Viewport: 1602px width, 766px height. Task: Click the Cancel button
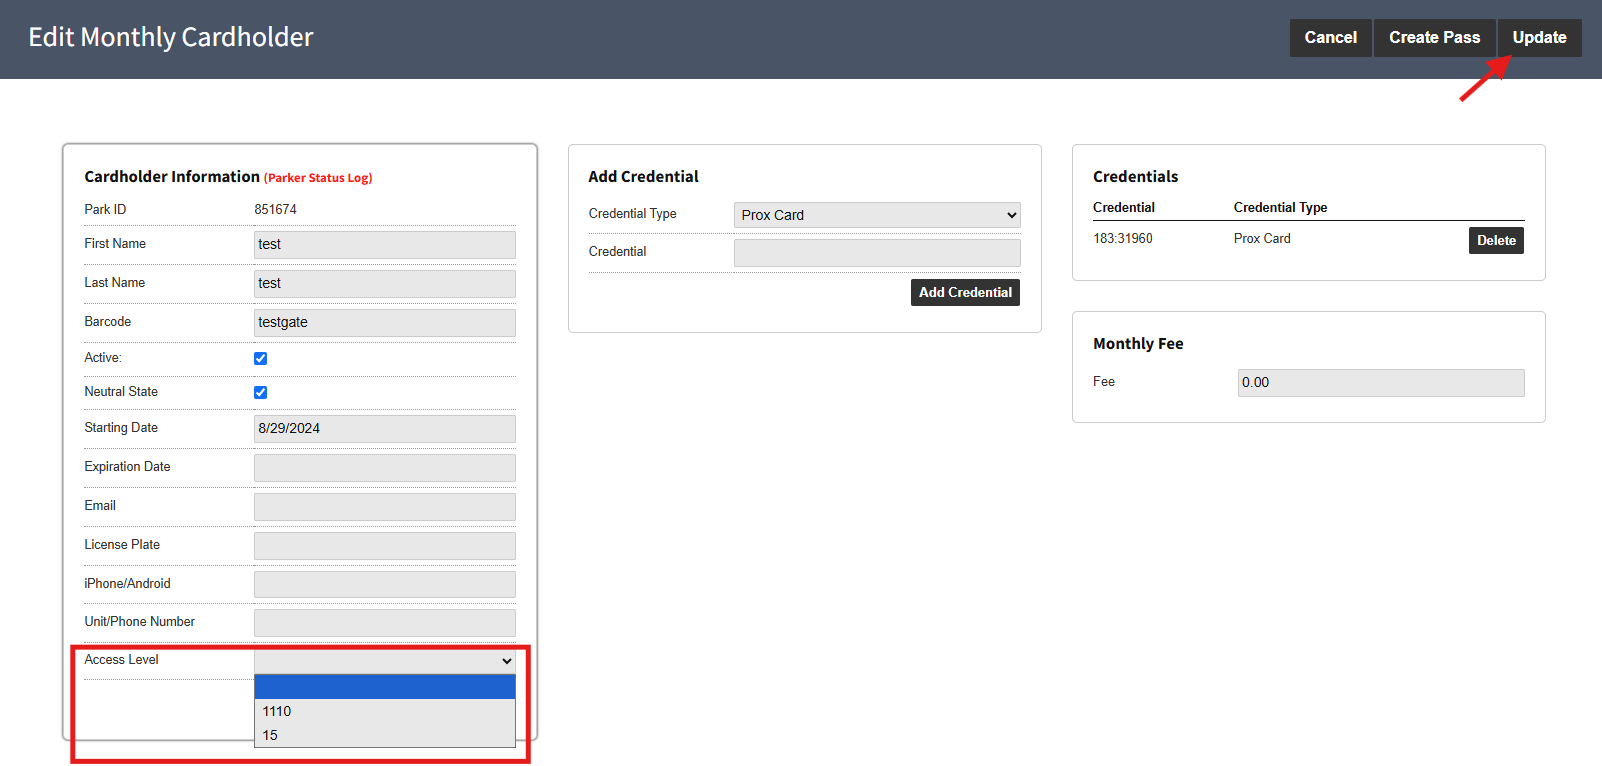click(x=1330, y=38)
